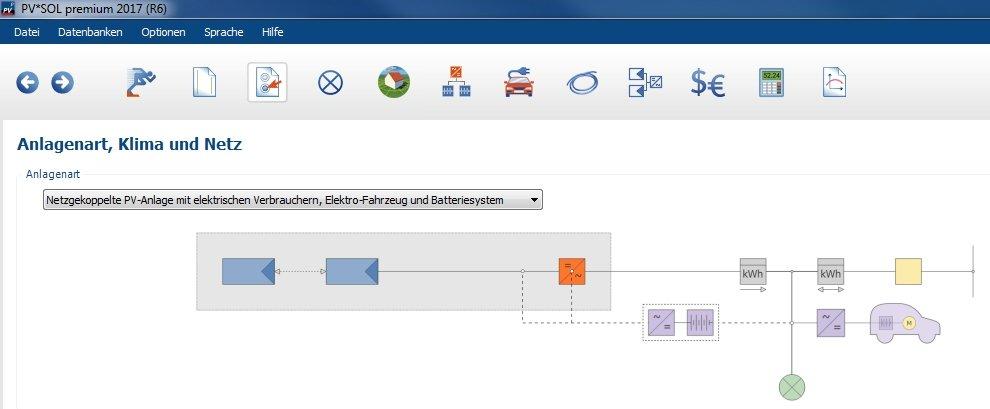The width and height of the screenshot is (990, 409).
Task: Click the orange inverter symbol in diagram
Action: (572, 271)
